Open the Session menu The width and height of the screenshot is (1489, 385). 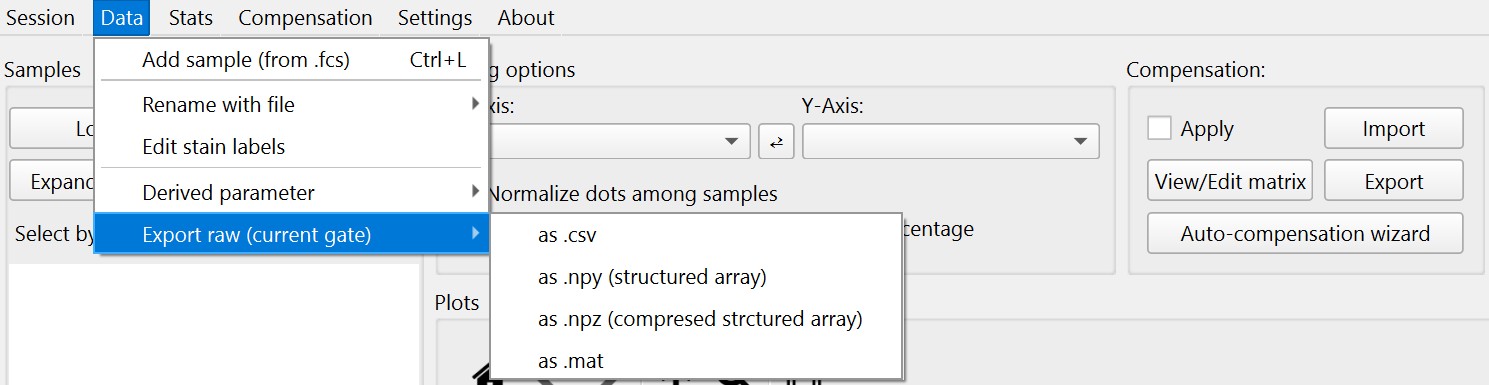click(41, 18)
